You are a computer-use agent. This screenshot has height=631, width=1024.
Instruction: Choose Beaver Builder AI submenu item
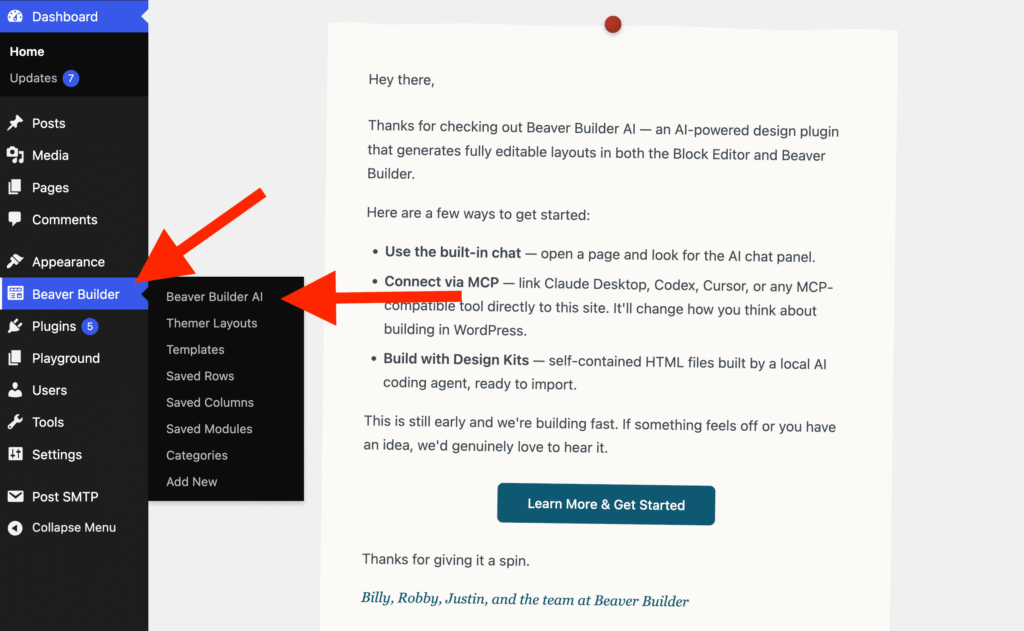[214, 297]
